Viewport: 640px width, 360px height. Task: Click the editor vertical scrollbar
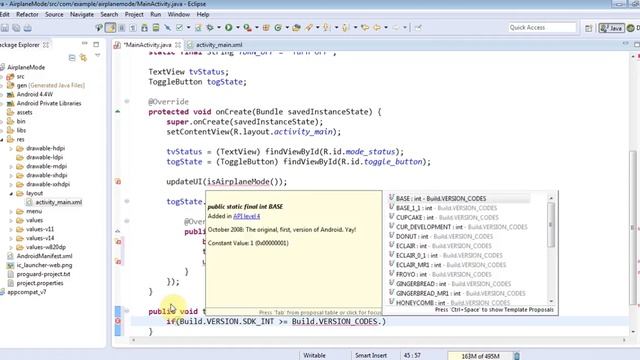[x=633, y=227]
